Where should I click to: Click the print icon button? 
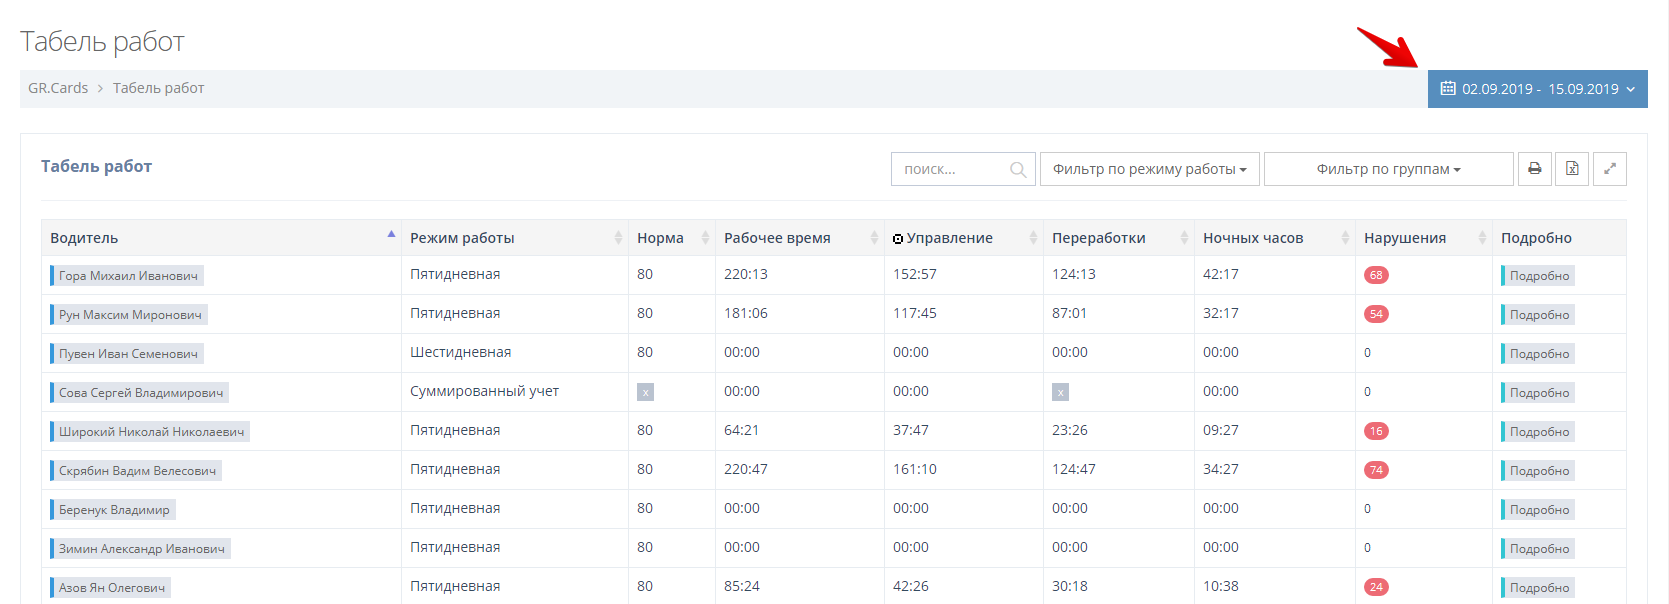pos(1534,169)
